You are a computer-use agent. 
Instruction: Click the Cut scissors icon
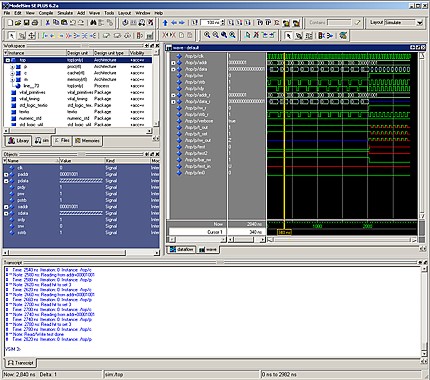tap(48, 23)
